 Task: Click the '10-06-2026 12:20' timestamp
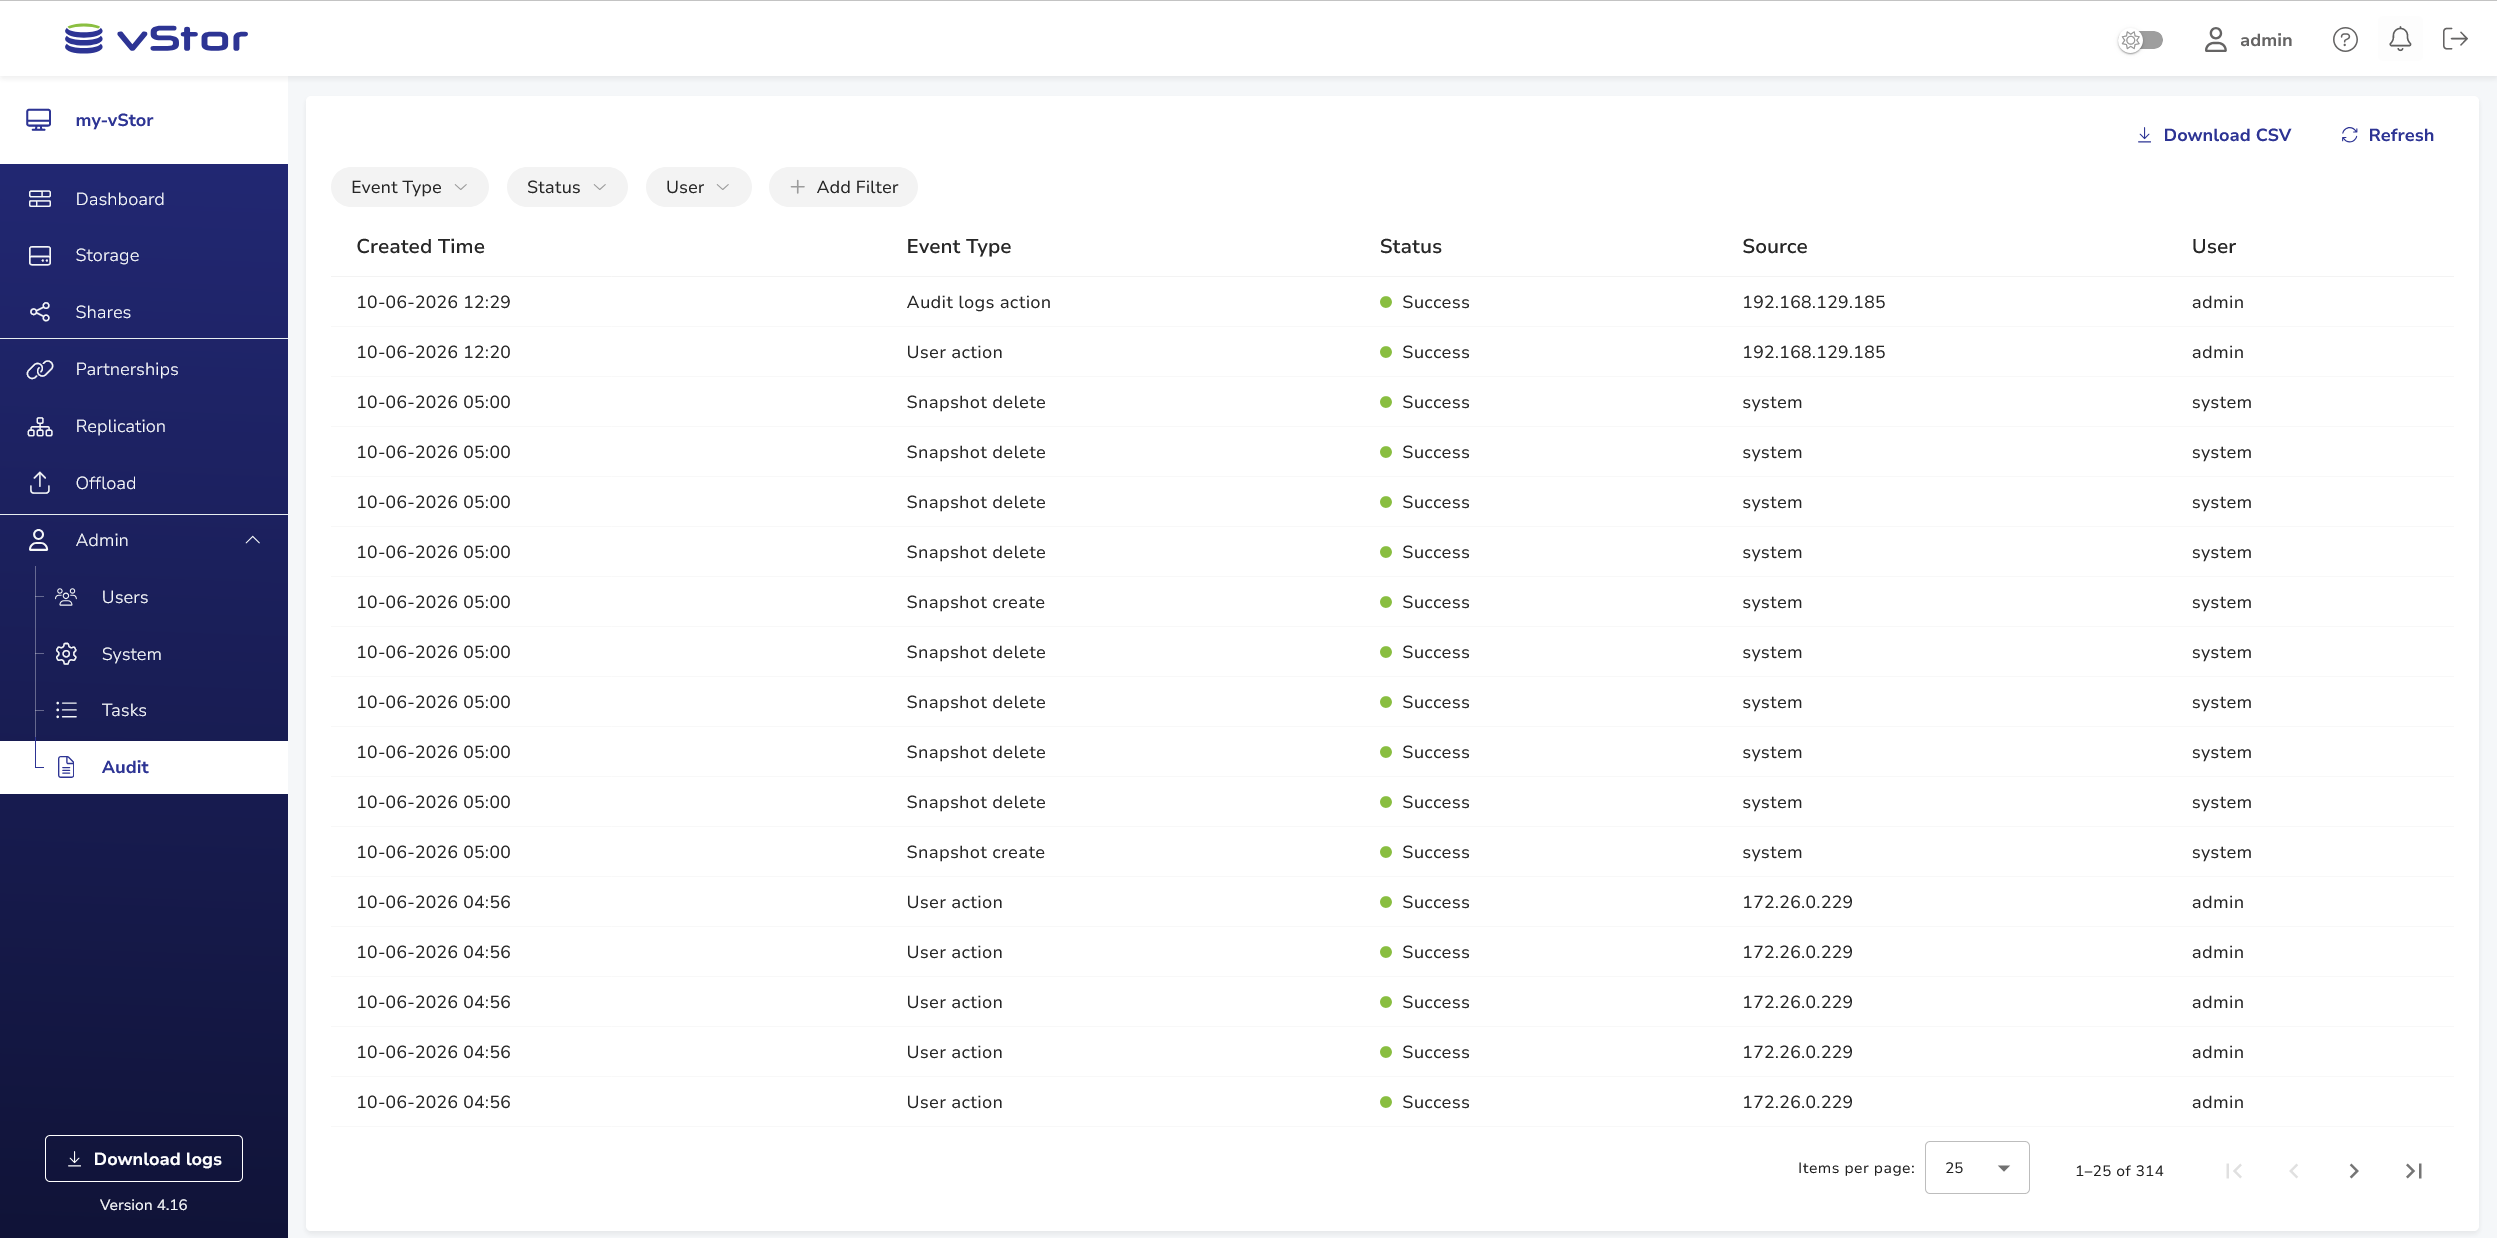(433, 352)
